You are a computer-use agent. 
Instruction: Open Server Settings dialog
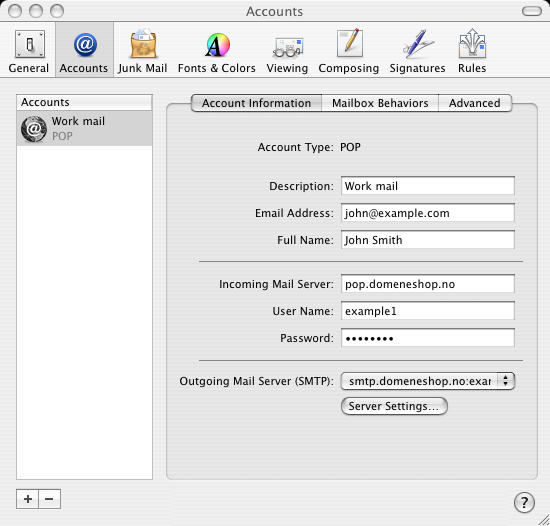394,406
